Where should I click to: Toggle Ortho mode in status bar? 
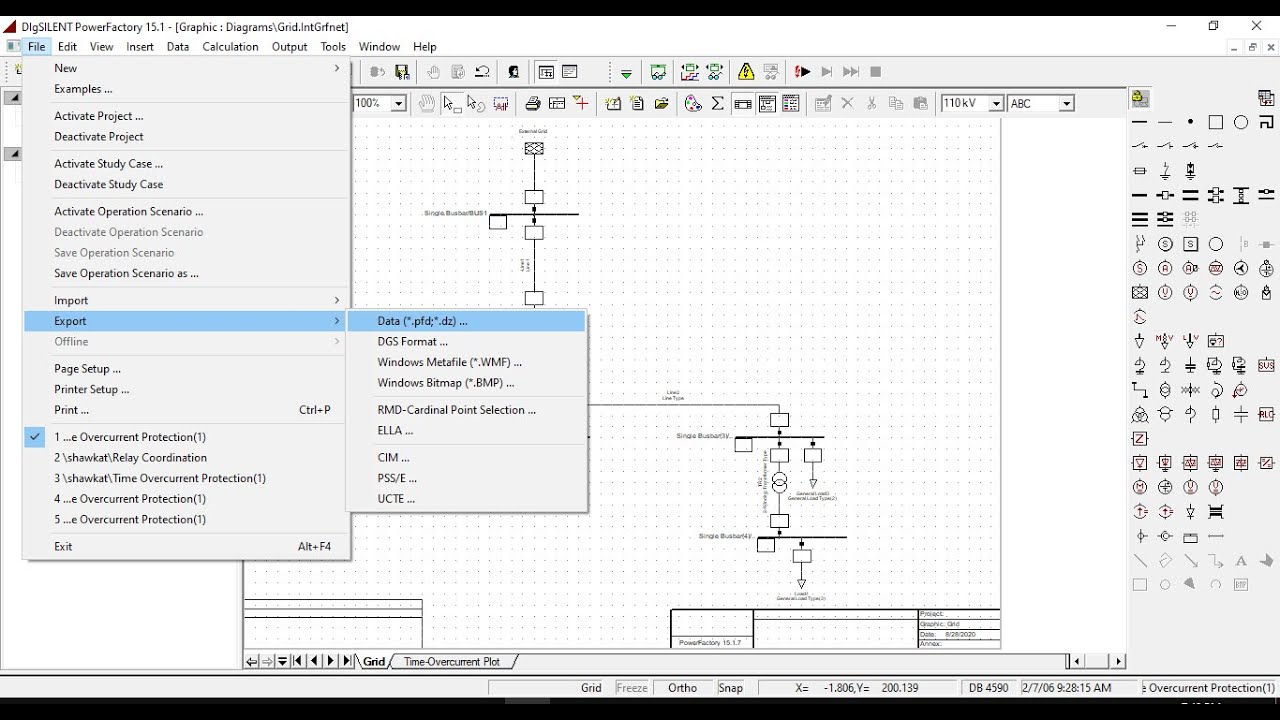(x=683, y=688)
